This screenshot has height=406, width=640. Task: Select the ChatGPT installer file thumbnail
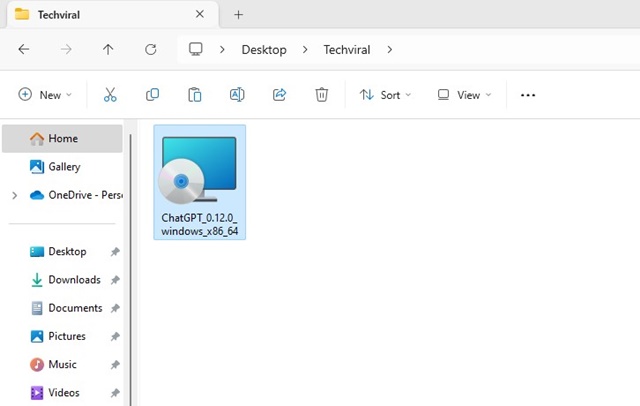click(x=198, y=170)
